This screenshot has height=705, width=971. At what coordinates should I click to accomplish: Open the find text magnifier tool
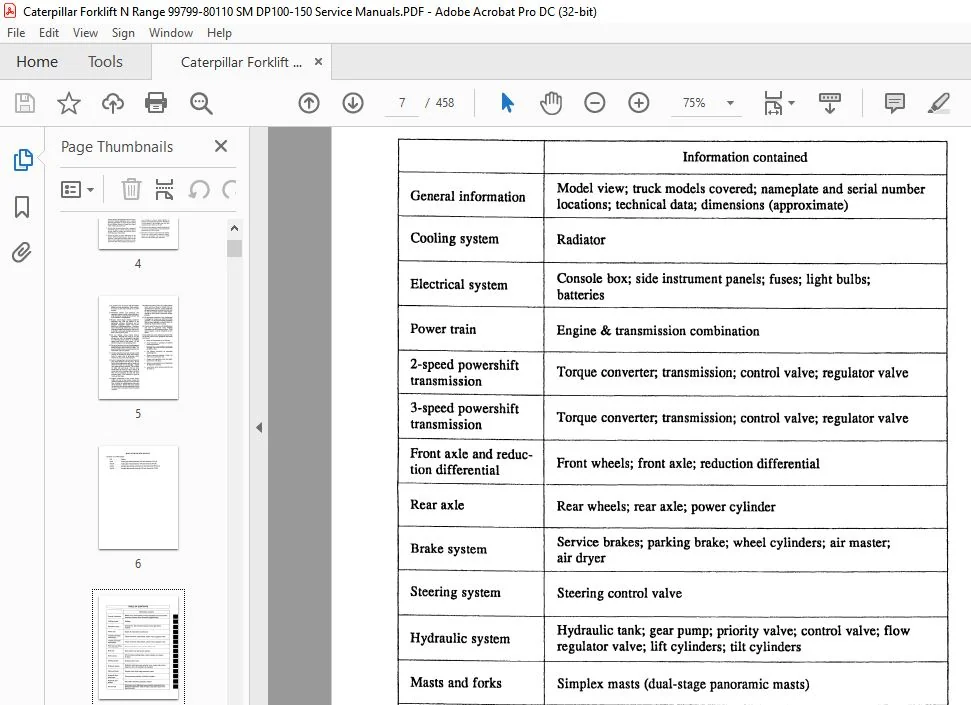[x=201, y=103]
